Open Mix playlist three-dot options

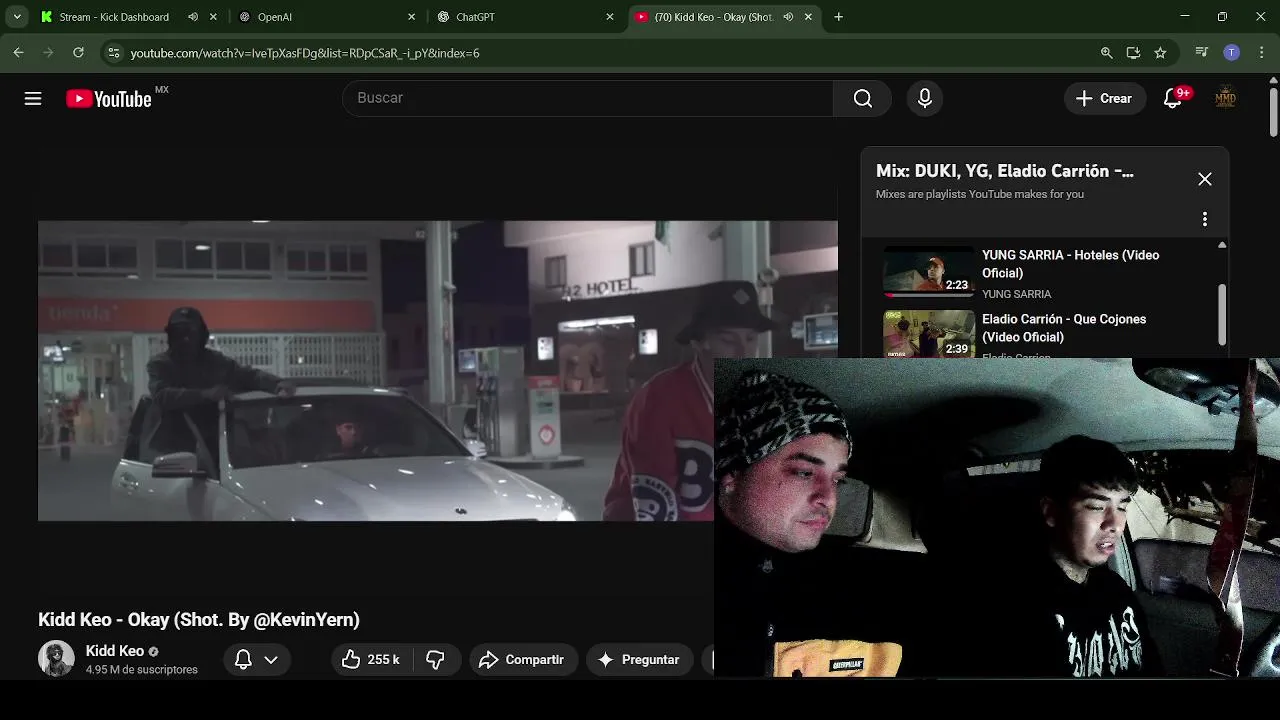pyautogui.click(x=1205, y=219)
